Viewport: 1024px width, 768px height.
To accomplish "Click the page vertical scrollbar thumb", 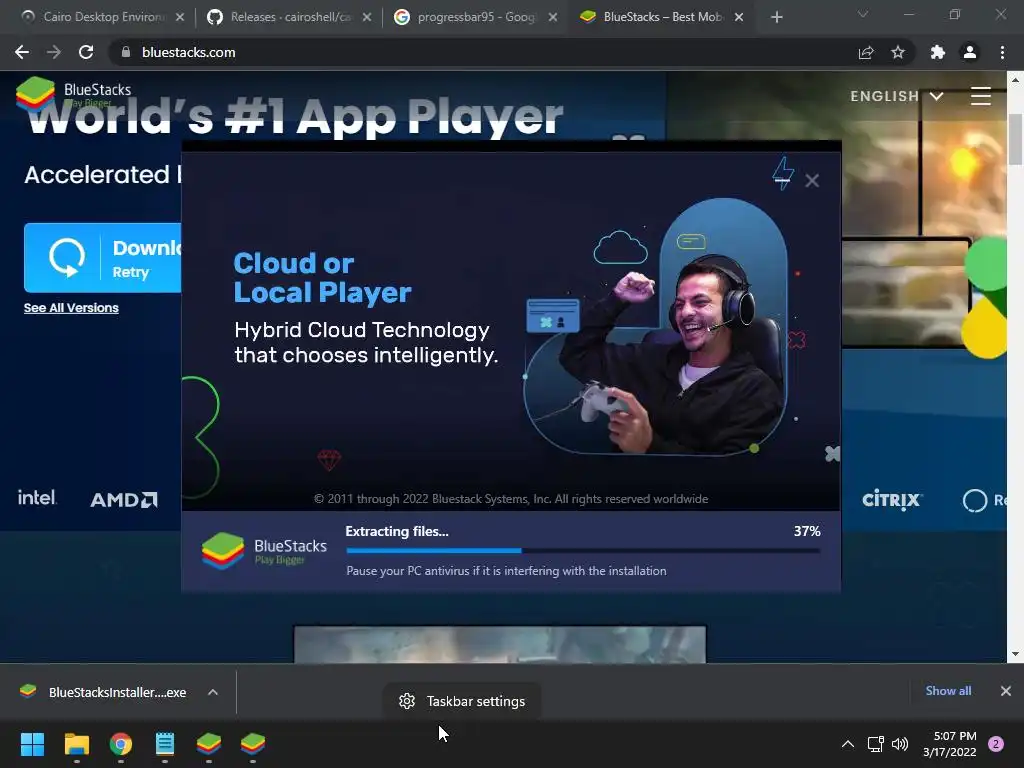I will tap(1015, 139).
